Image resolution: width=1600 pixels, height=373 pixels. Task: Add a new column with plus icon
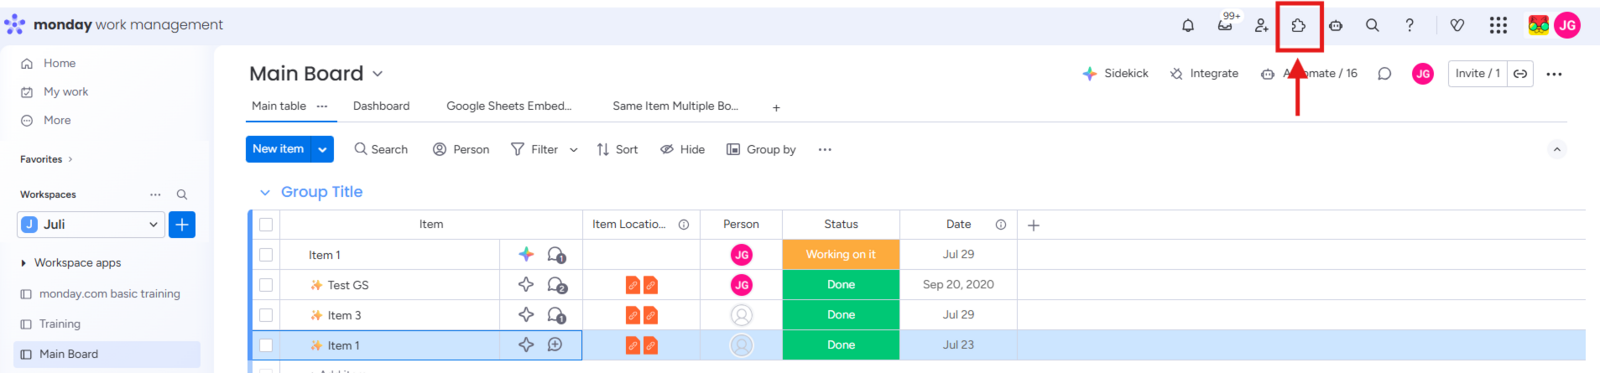1034,225
